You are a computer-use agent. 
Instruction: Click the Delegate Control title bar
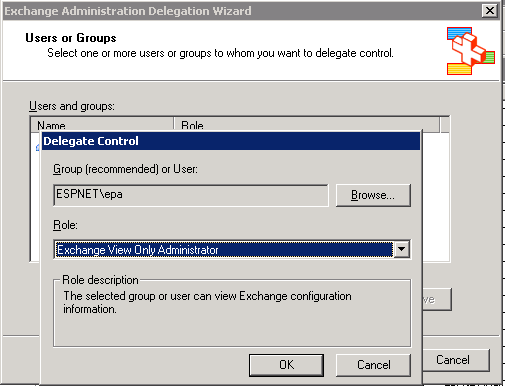point(231,141)
